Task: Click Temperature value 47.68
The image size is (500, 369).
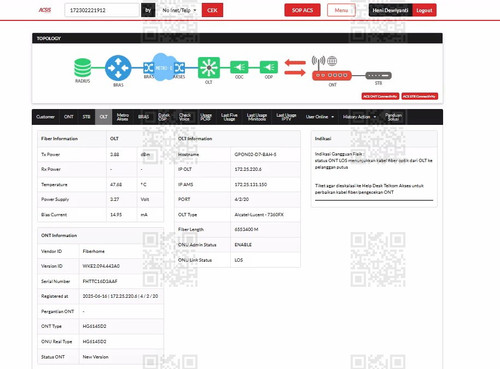Action: [116, 184]
